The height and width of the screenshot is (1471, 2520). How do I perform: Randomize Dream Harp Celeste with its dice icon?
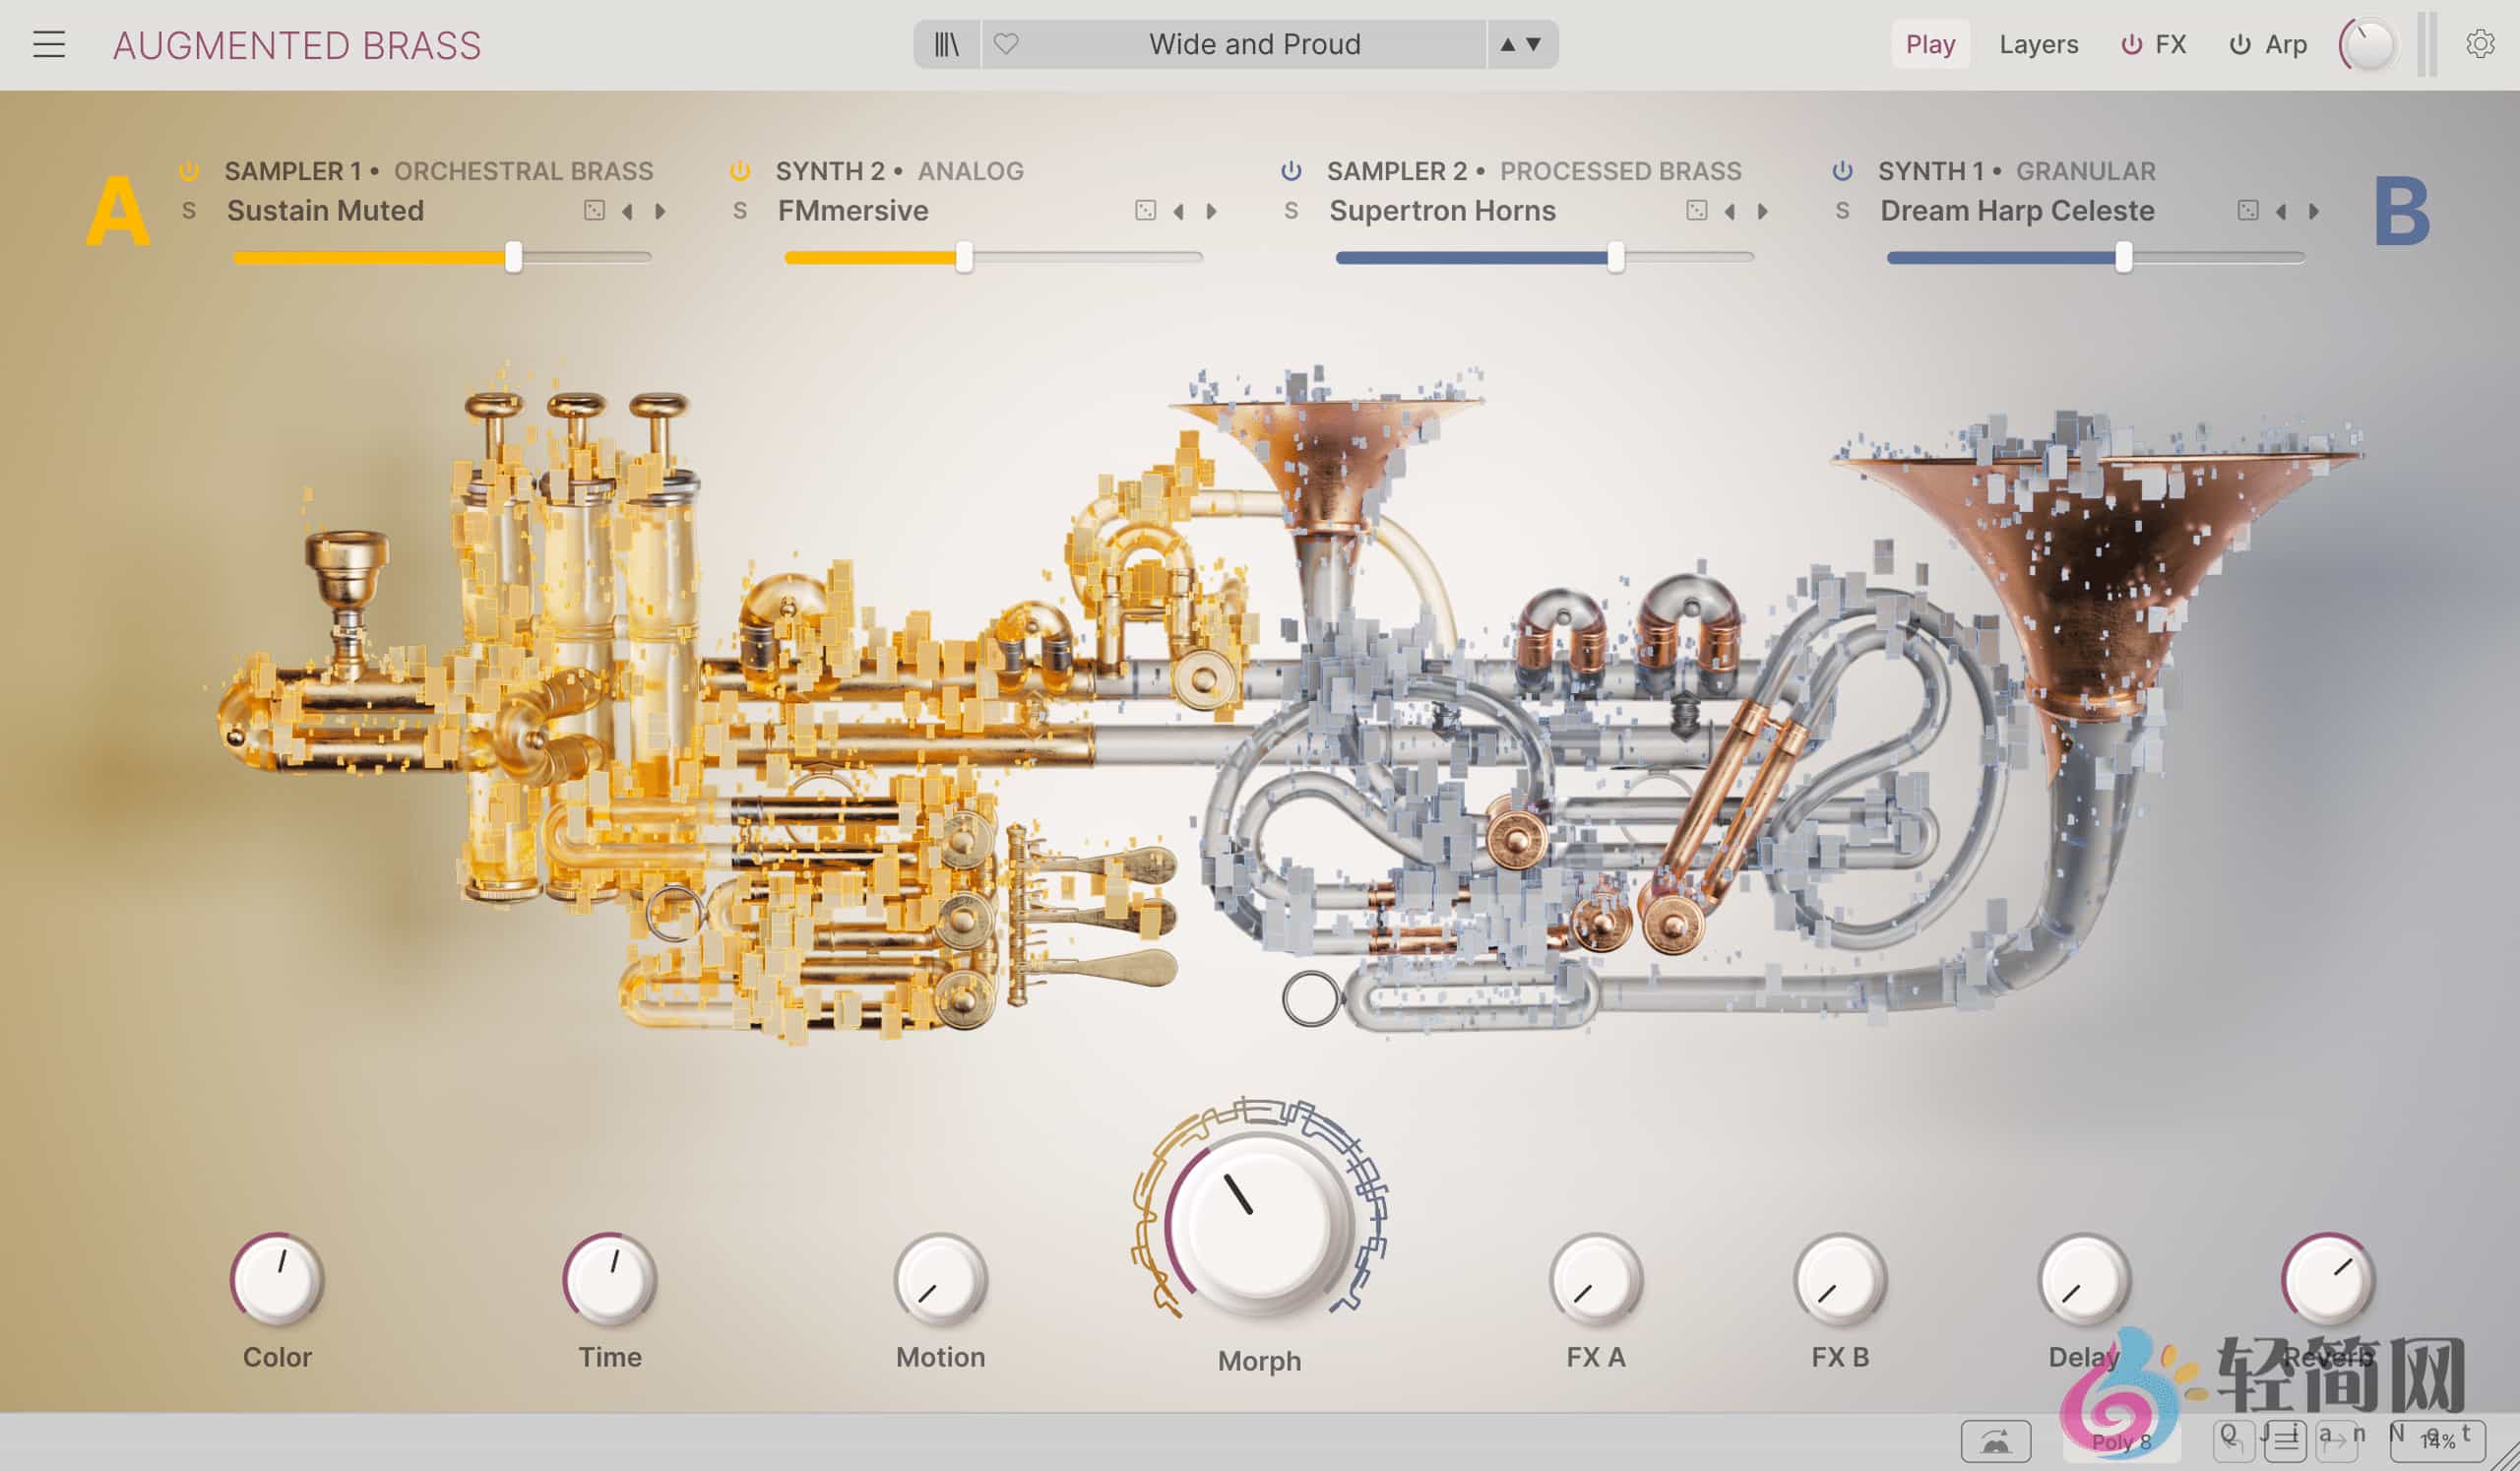pos(2249,211)
